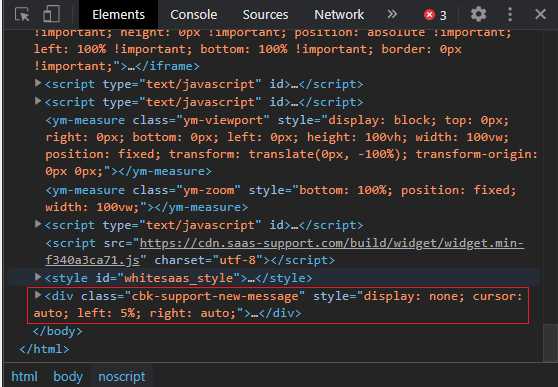Click the charset="utf-8" attribute text
The height and width of the screenshot is (387, 558).
click(x=209, y=260)
